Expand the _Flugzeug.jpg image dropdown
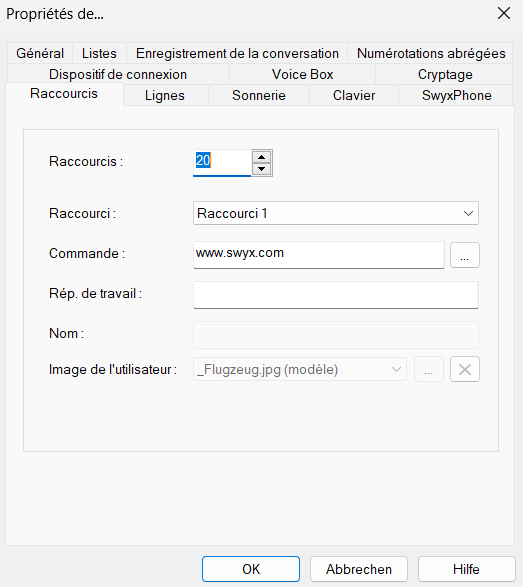The height and width of the screenshot is (587, 523). coord(300,369)
